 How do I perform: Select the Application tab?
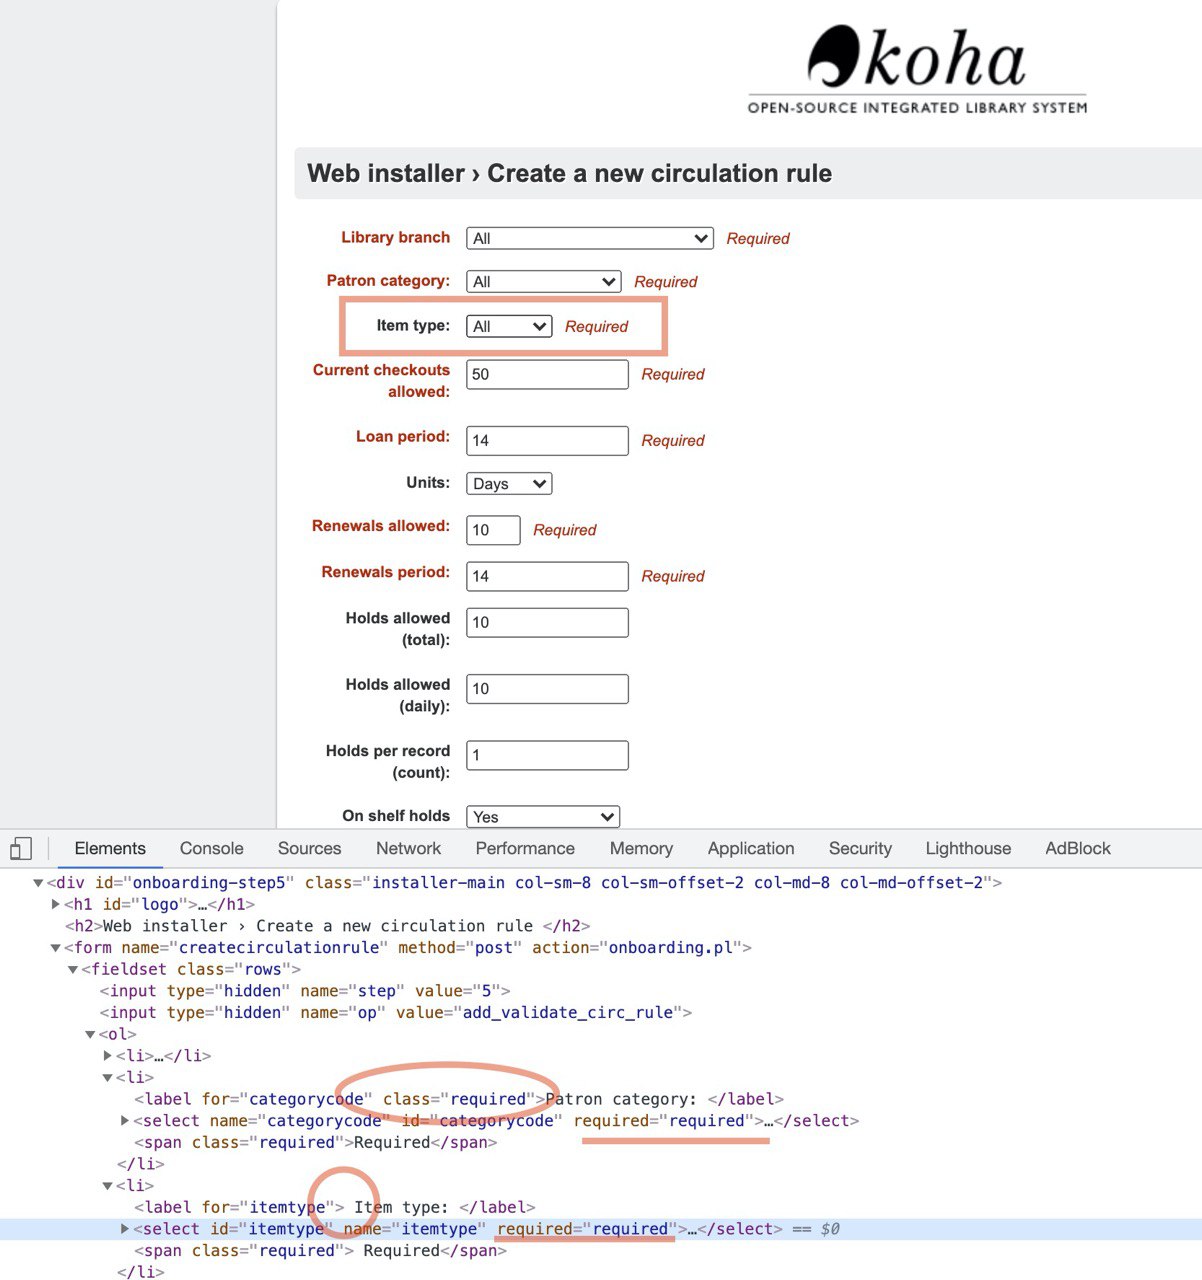click(x=750, y=848)
